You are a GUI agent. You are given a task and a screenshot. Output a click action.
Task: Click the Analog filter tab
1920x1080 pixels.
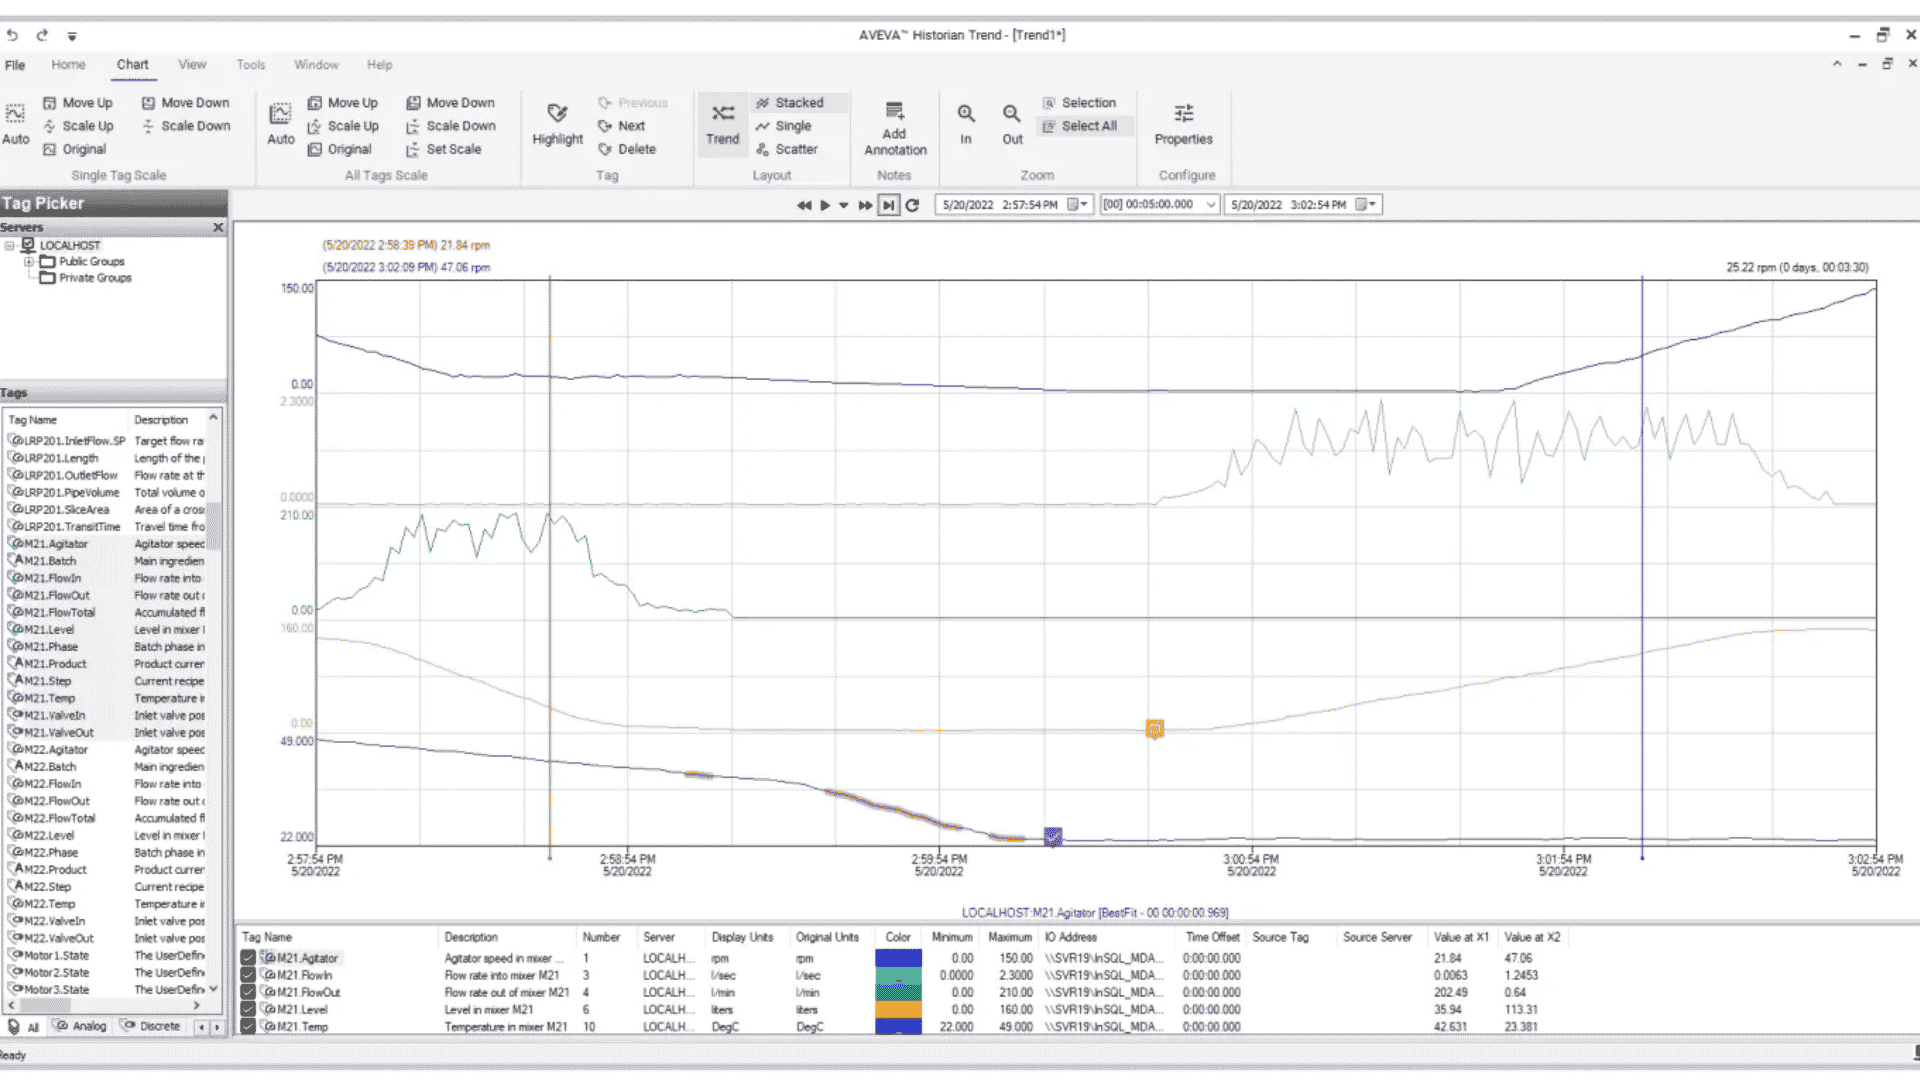(81, 1026)
